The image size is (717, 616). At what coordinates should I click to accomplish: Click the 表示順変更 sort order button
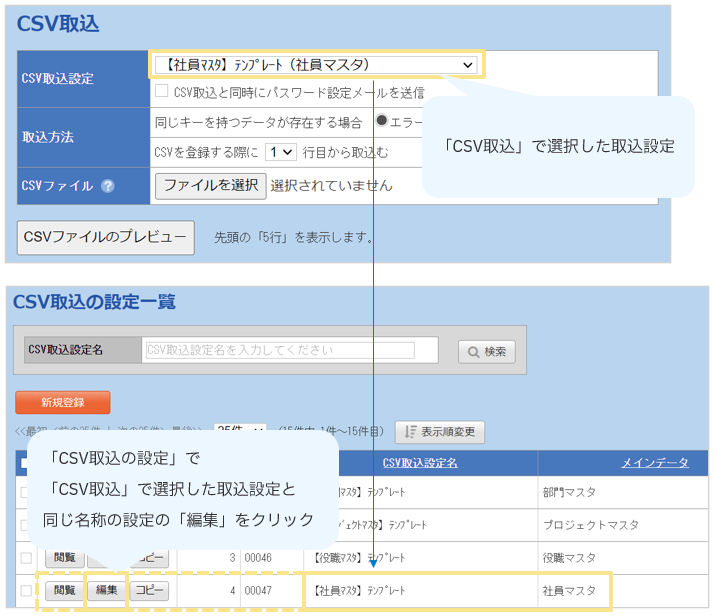pos(441,432)
